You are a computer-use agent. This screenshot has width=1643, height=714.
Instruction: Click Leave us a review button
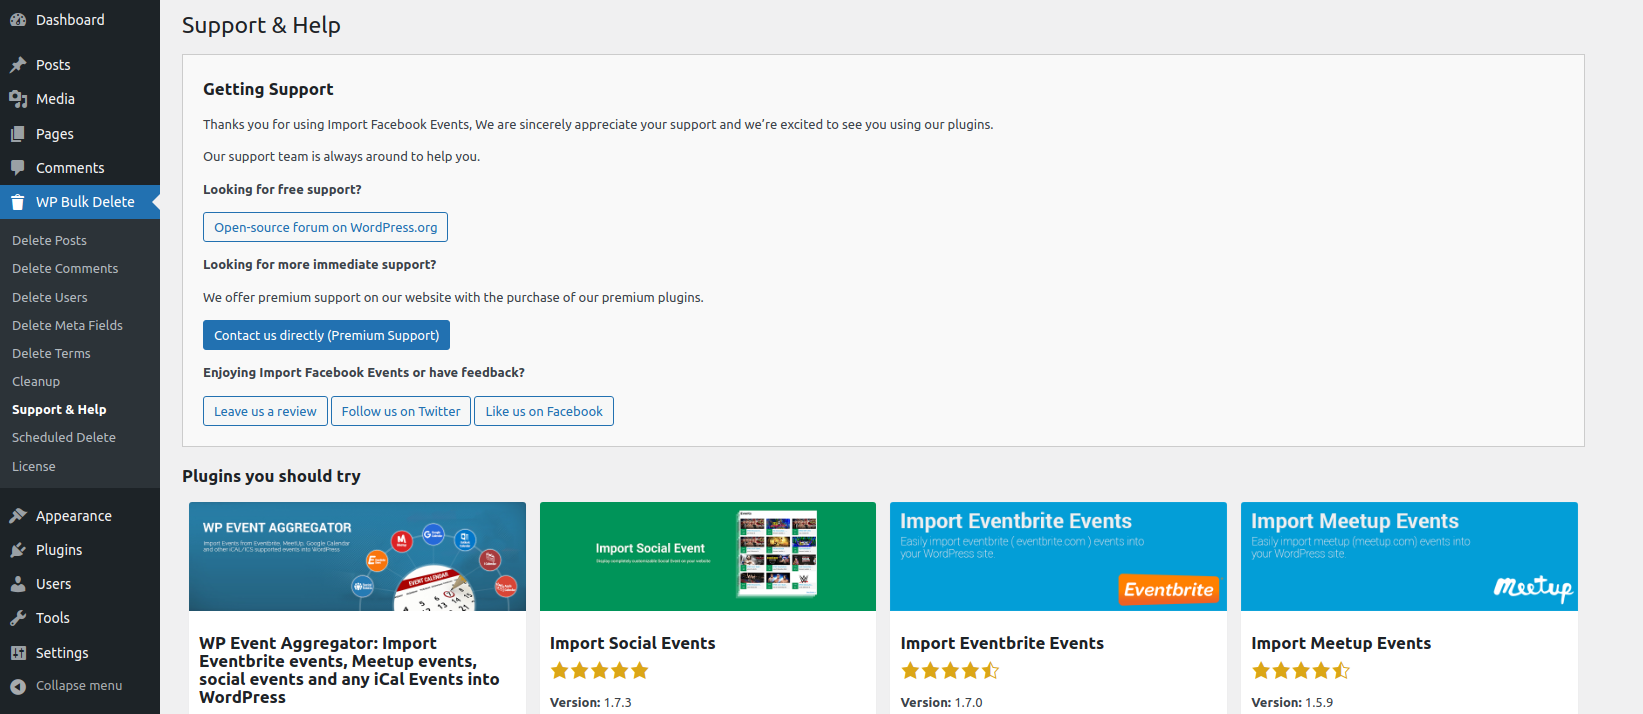tap(265, 411)
